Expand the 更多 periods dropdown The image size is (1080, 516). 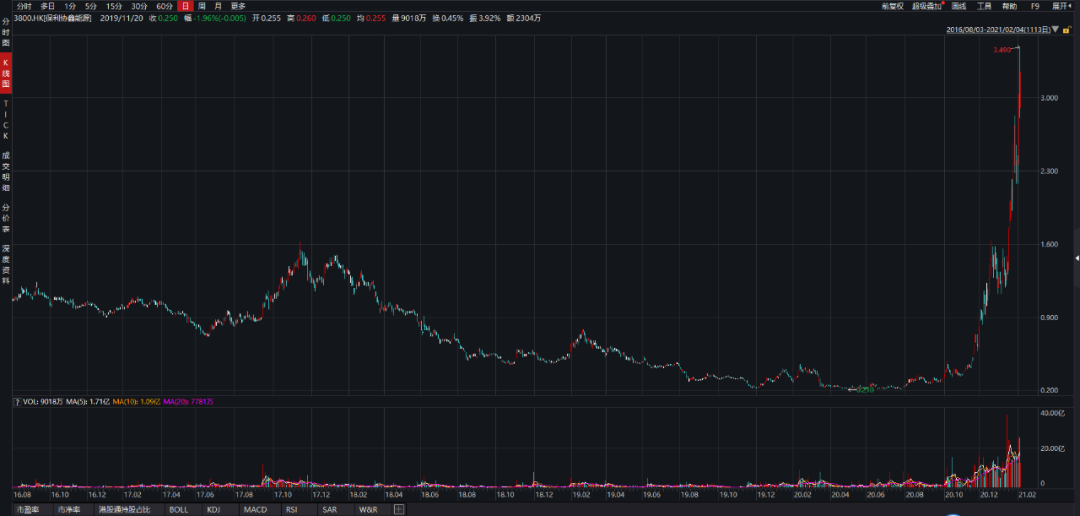tap(238, 6)
